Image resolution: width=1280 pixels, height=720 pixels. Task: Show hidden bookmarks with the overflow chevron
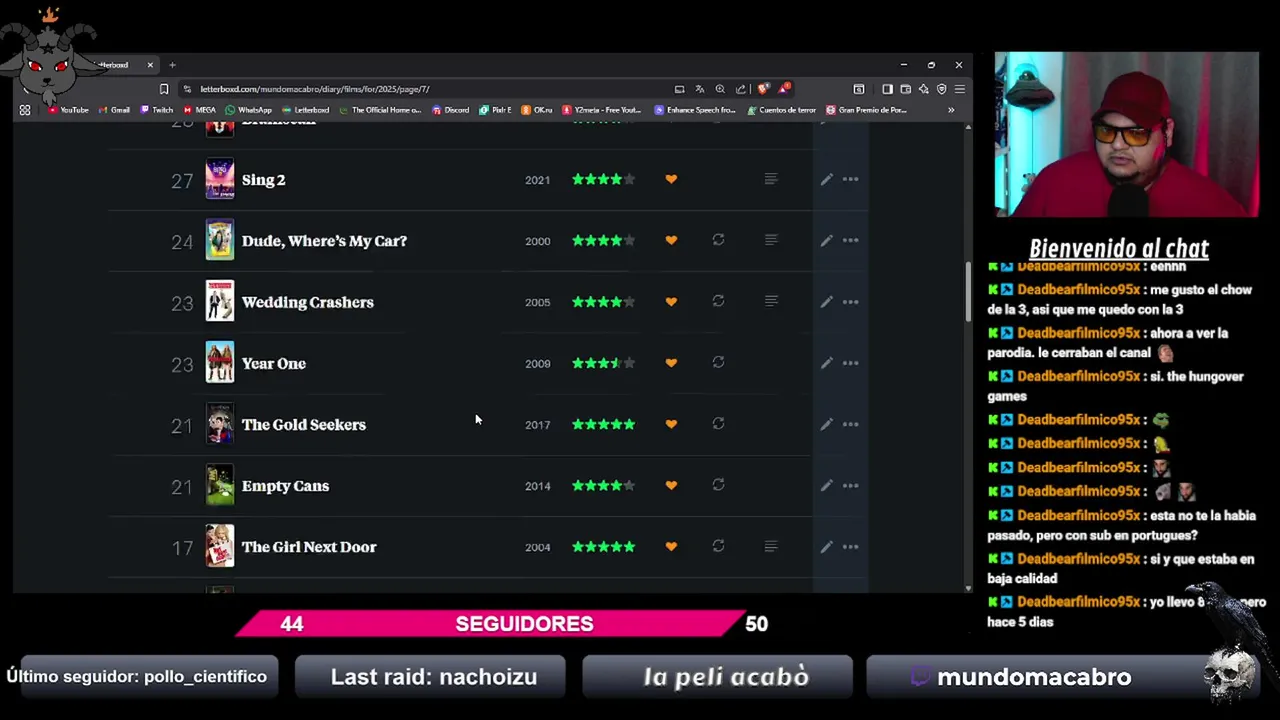pos(951,110)
